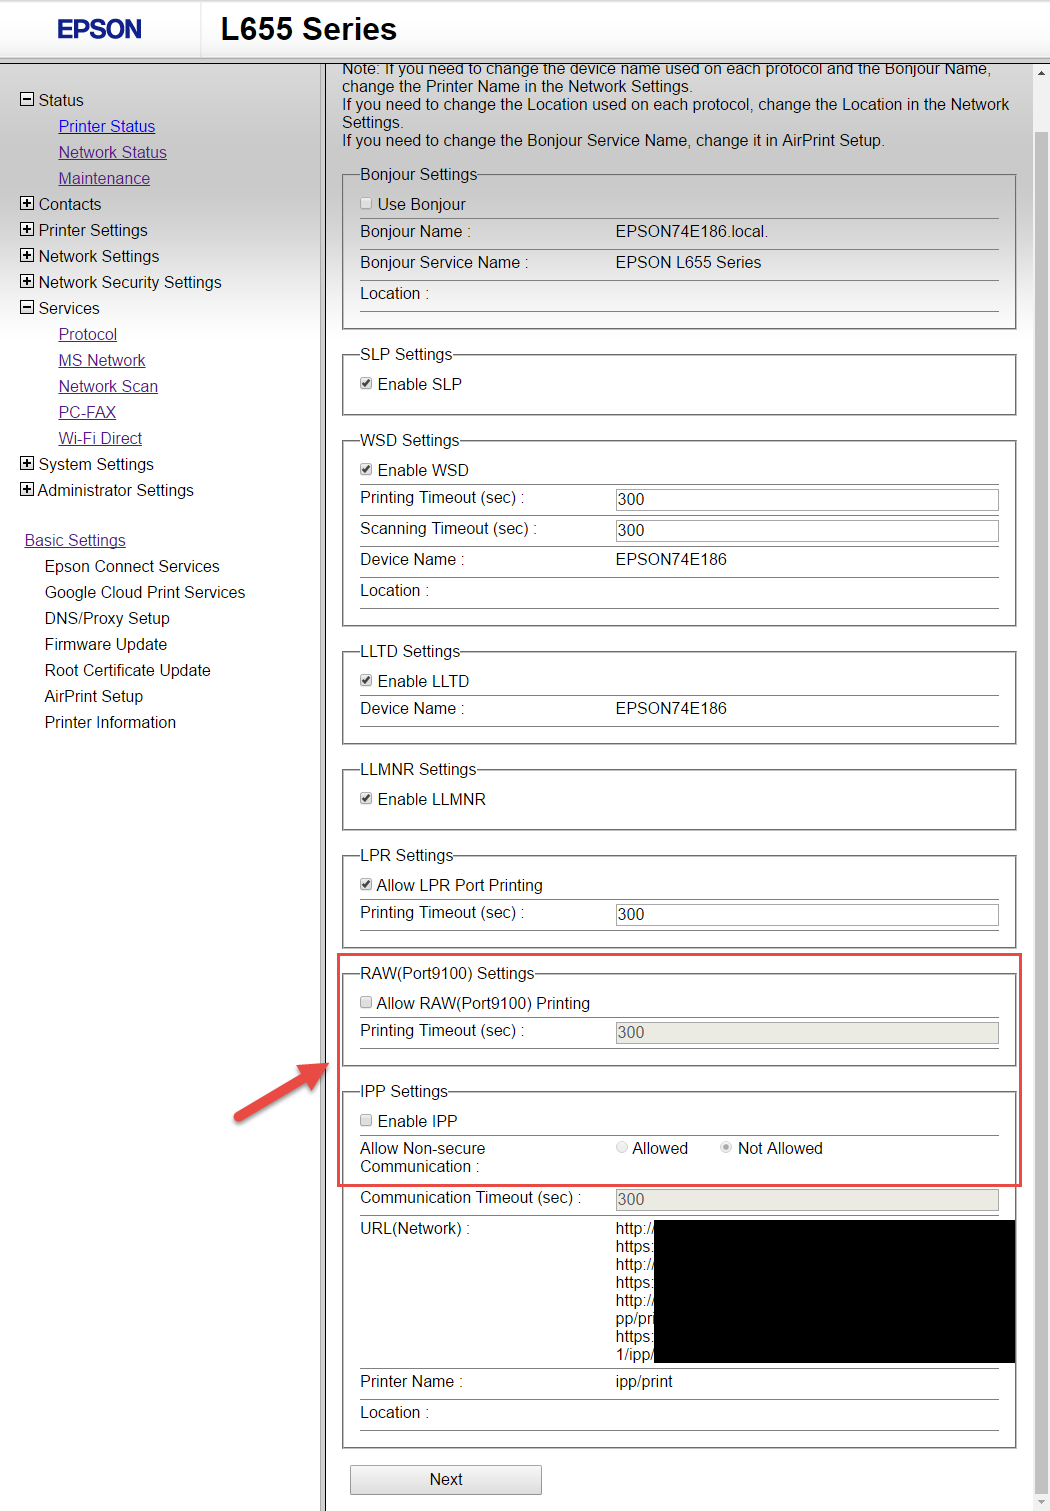This screenshot has height=1511, width=1050.
Task: Expand Network Security Settings section
Action: (x=27, y=281)
